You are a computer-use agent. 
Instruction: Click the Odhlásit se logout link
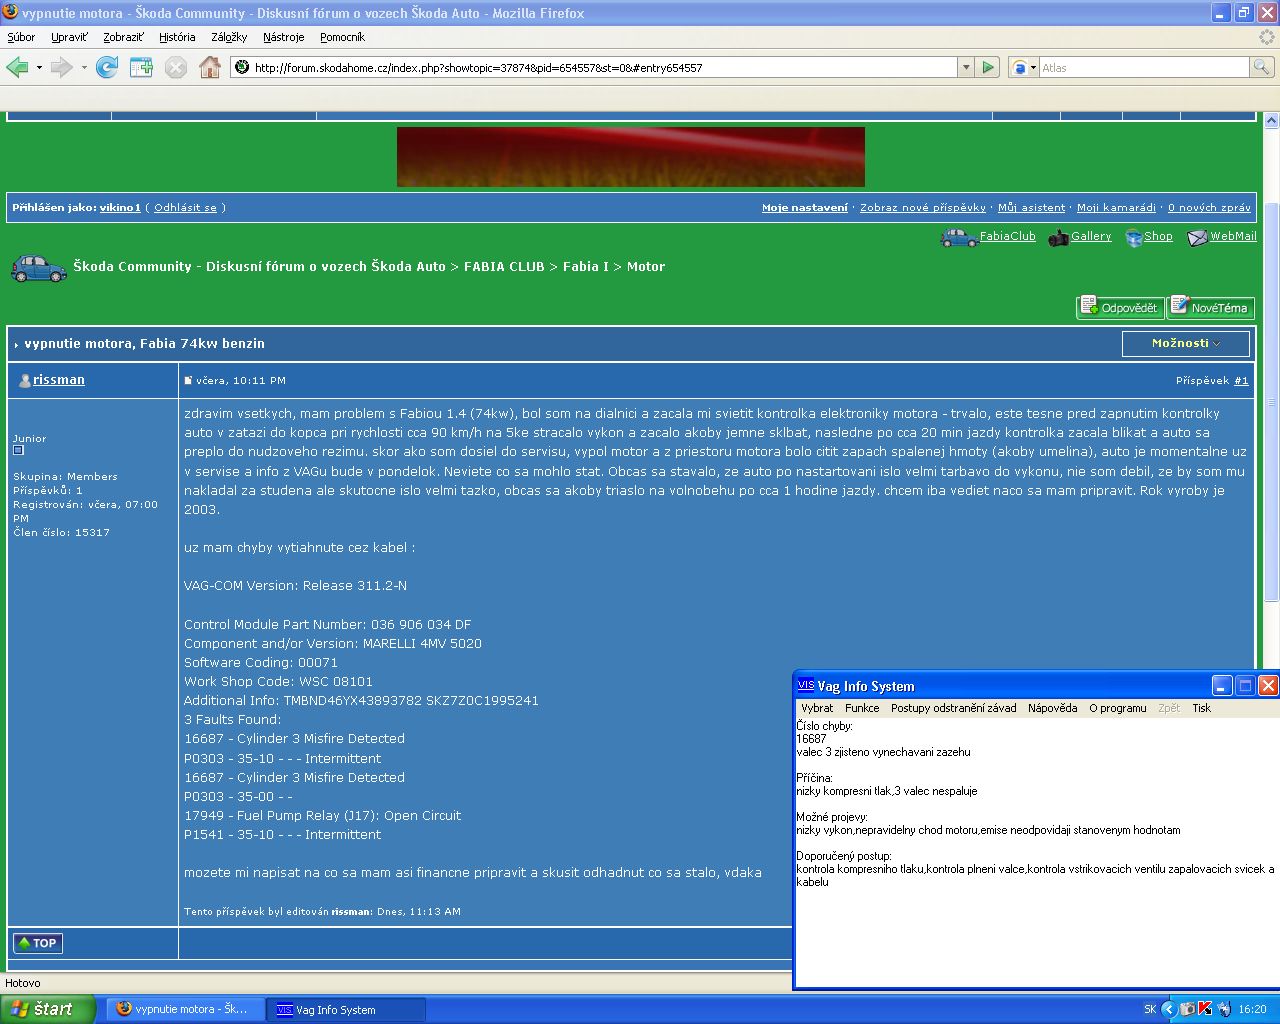pyautogui.click(x=185, y=208)
